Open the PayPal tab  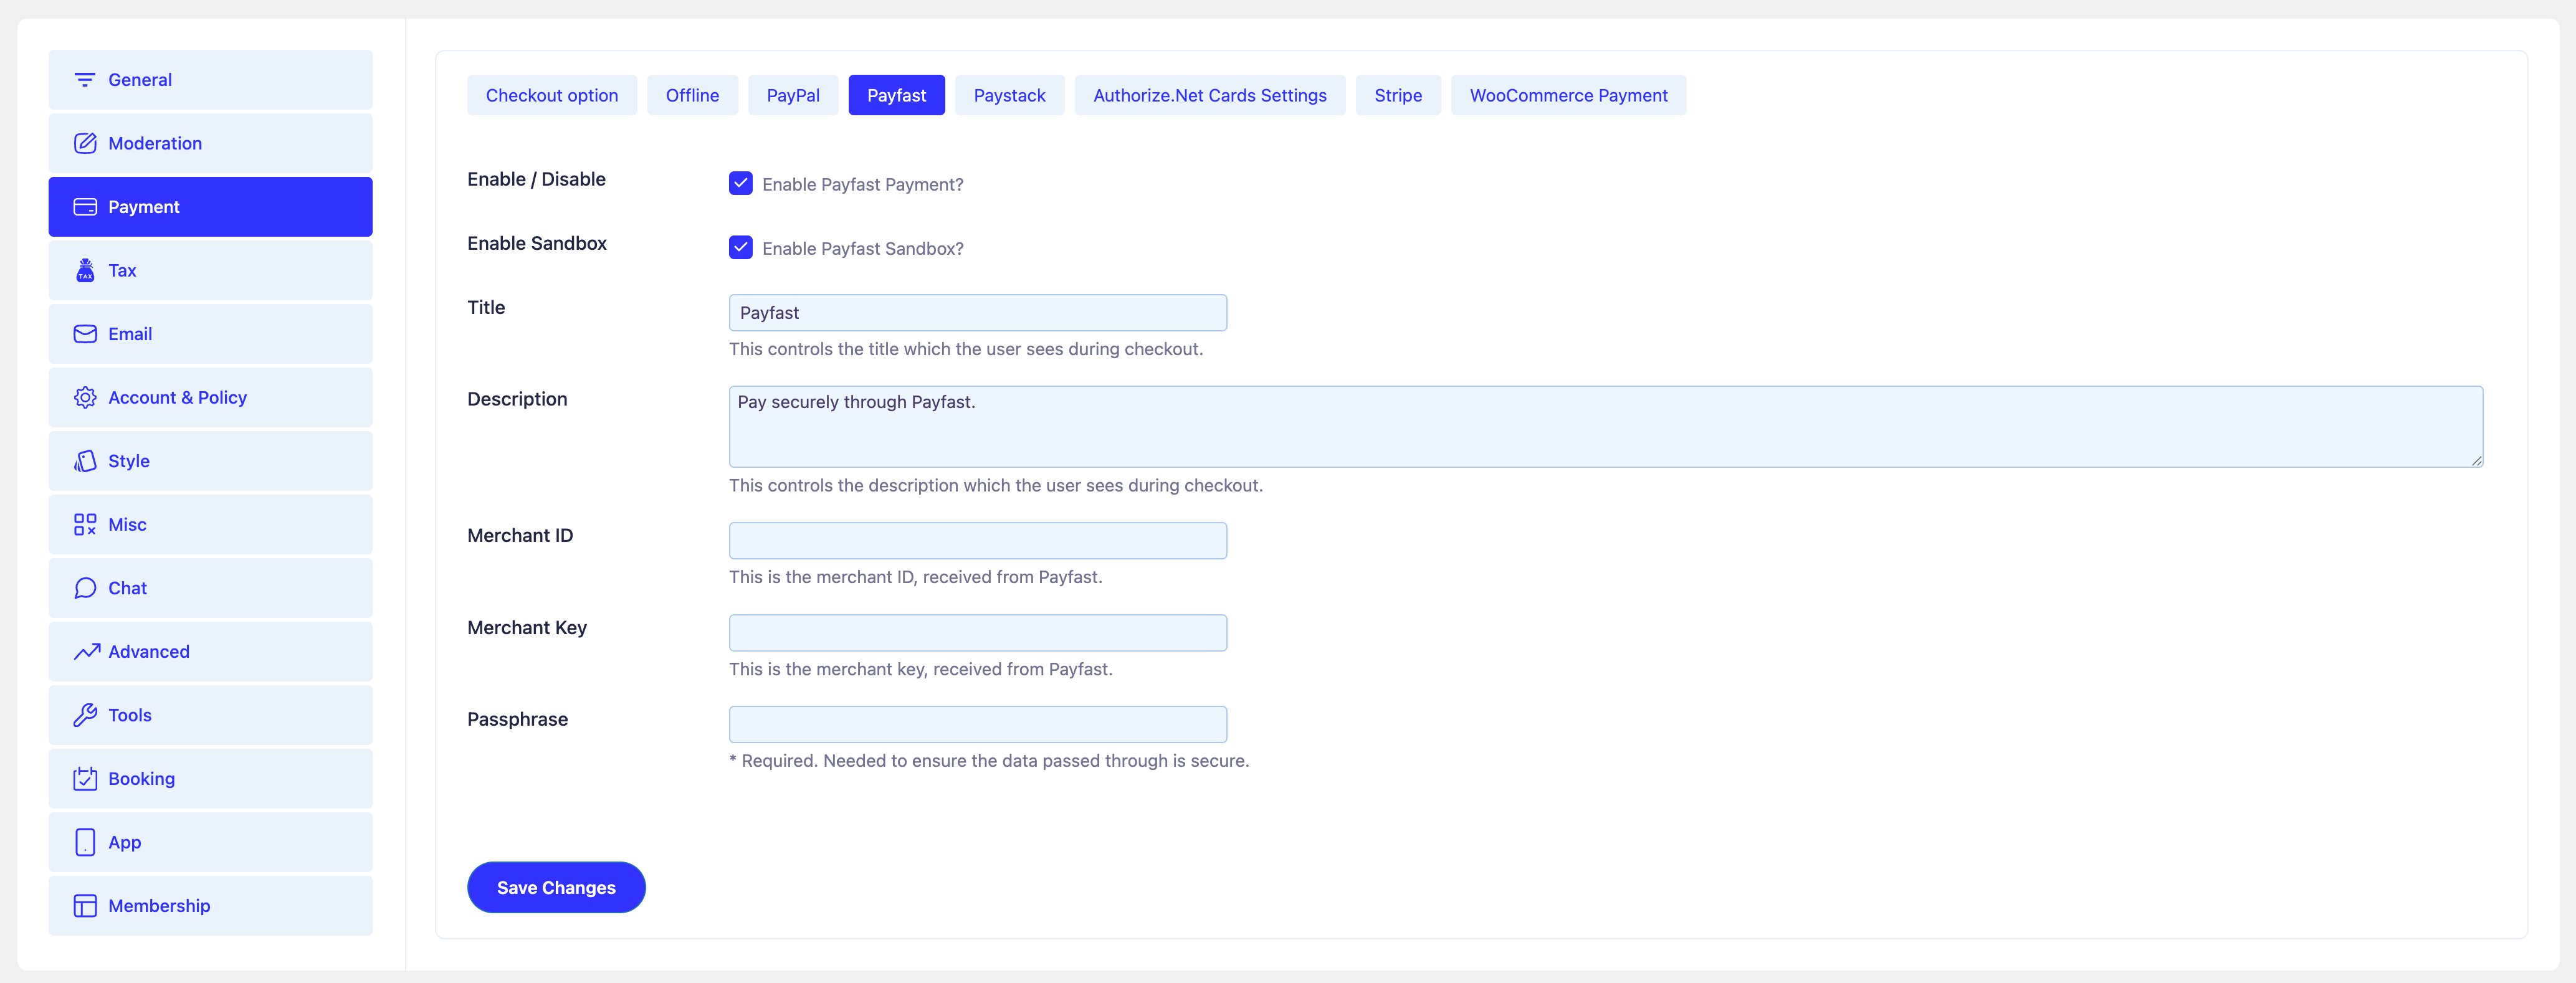click(x=793, y=95)
